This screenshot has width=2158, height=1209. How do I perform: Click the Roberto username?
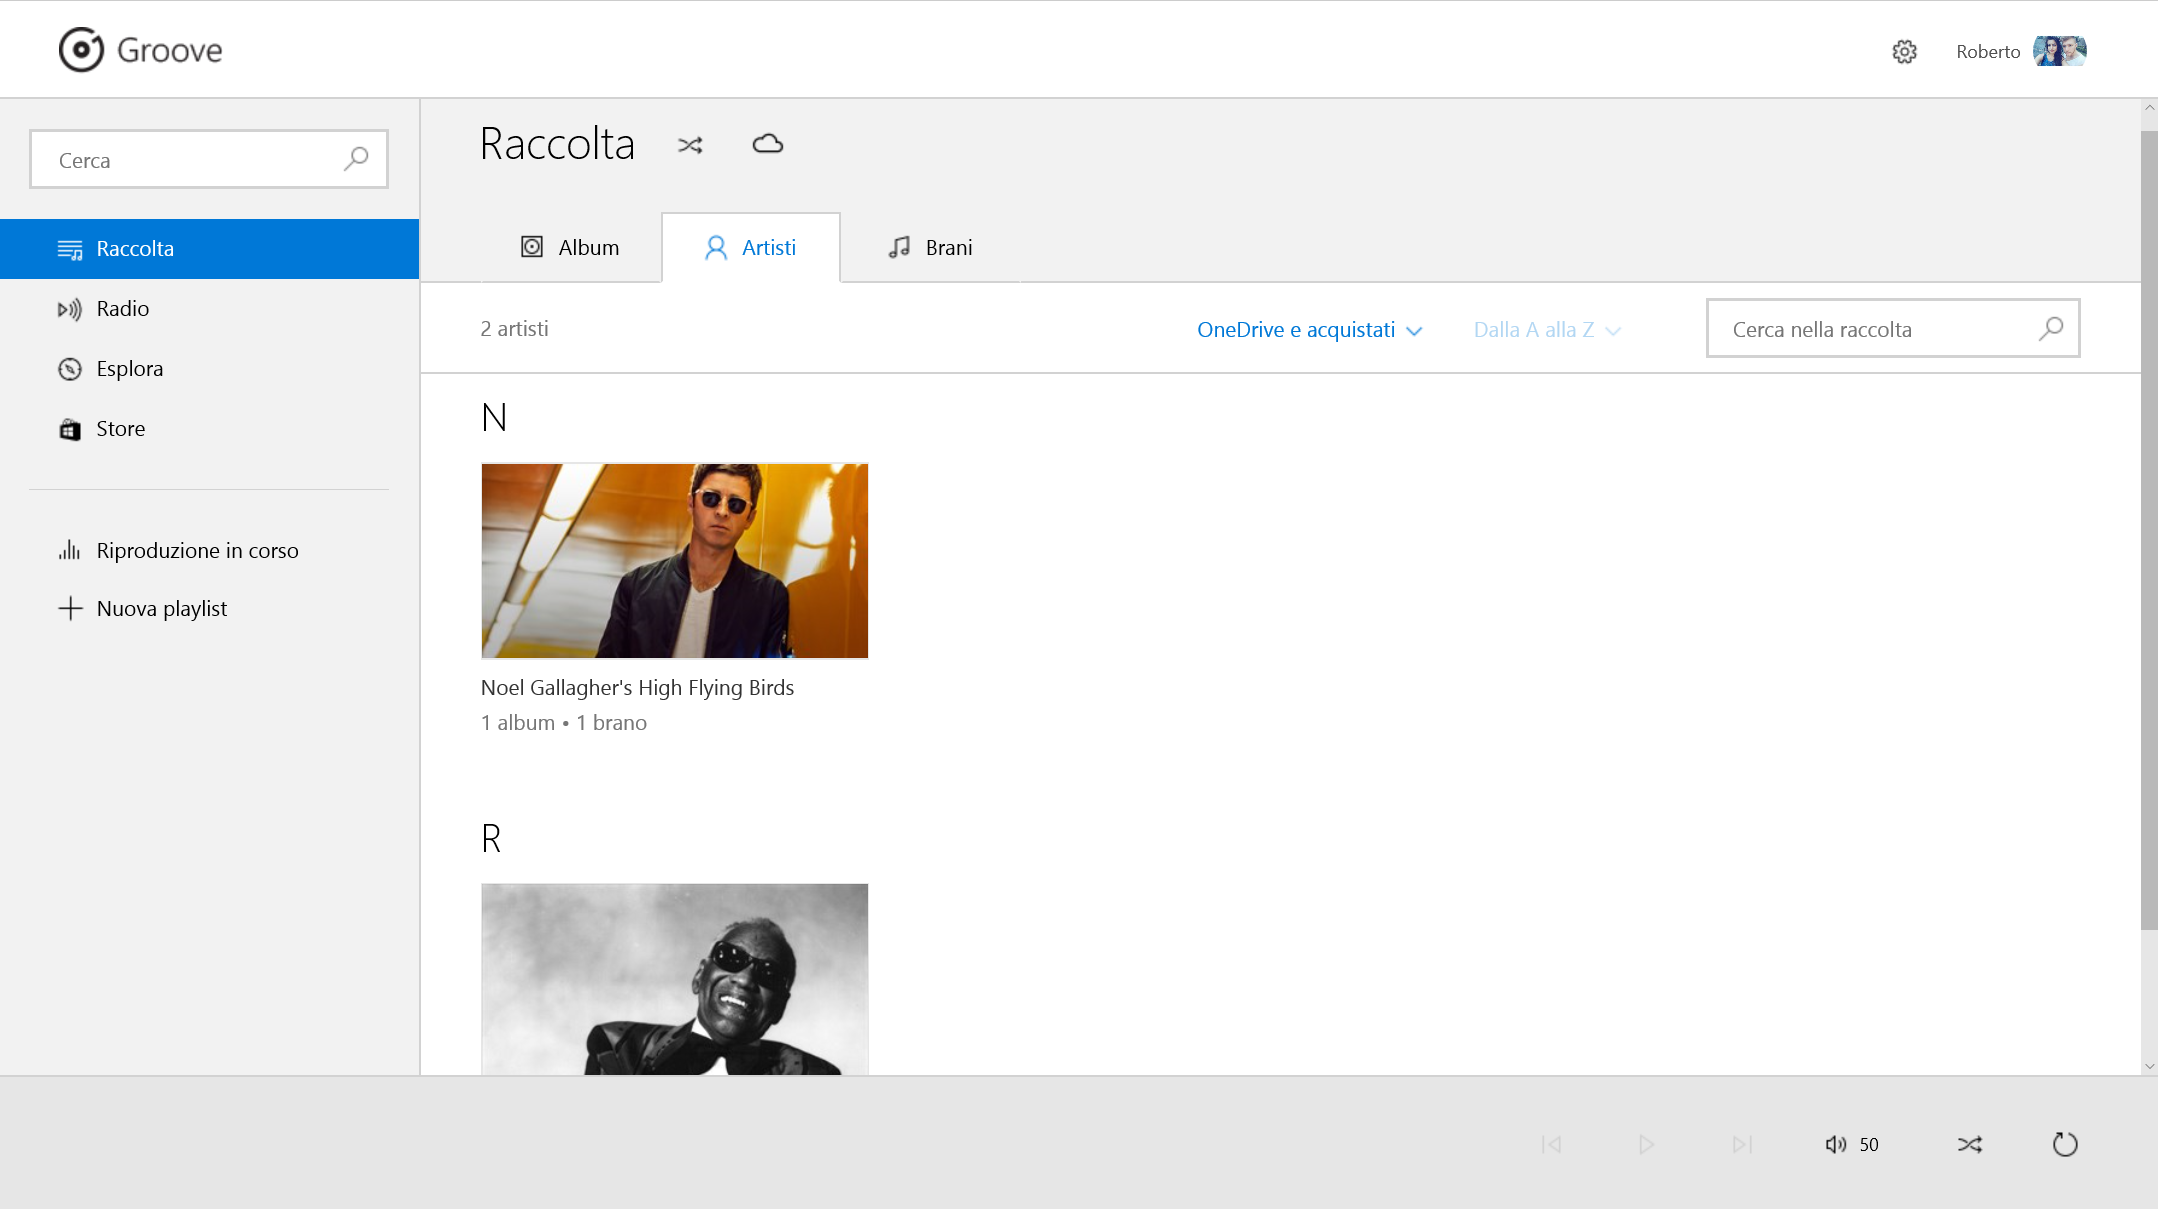pyautogui.click(x=1988, y=52)
